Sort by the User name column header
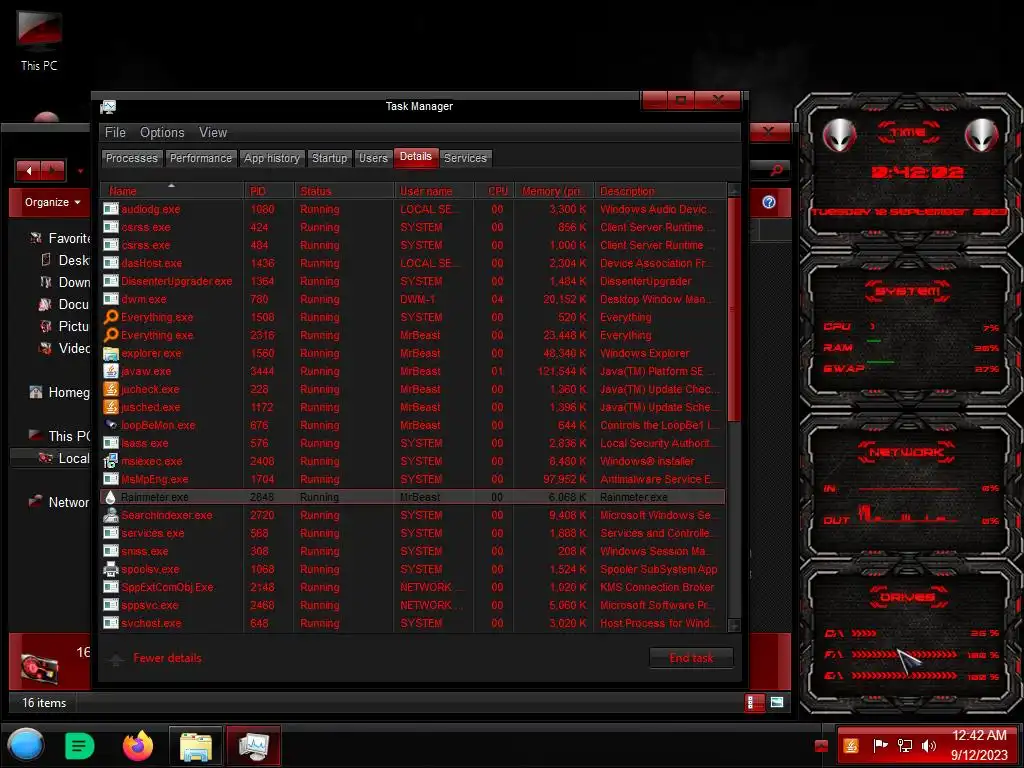Image resolution: width=1024 pixels, height=768 pixels. (434, 191)
